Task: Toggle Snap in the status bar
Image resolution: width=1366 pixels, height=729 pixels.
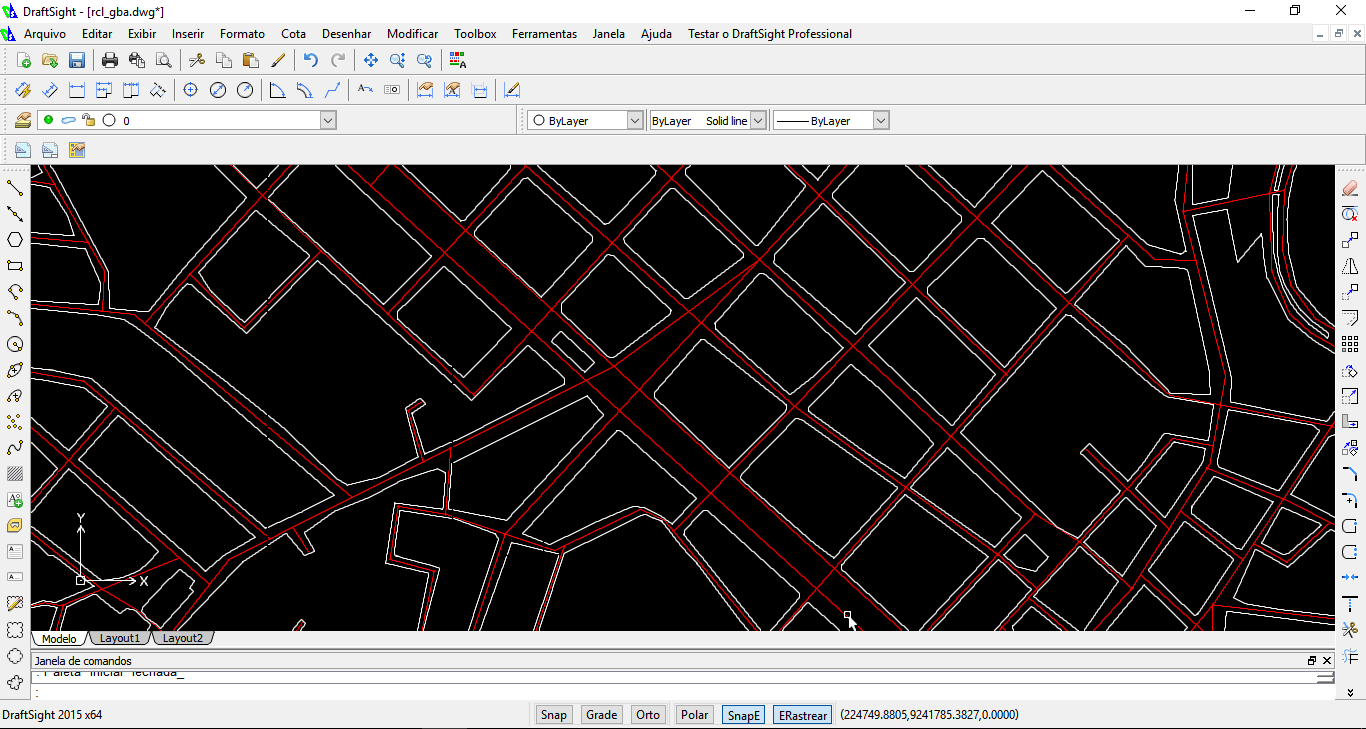Action: pos(553,714)
